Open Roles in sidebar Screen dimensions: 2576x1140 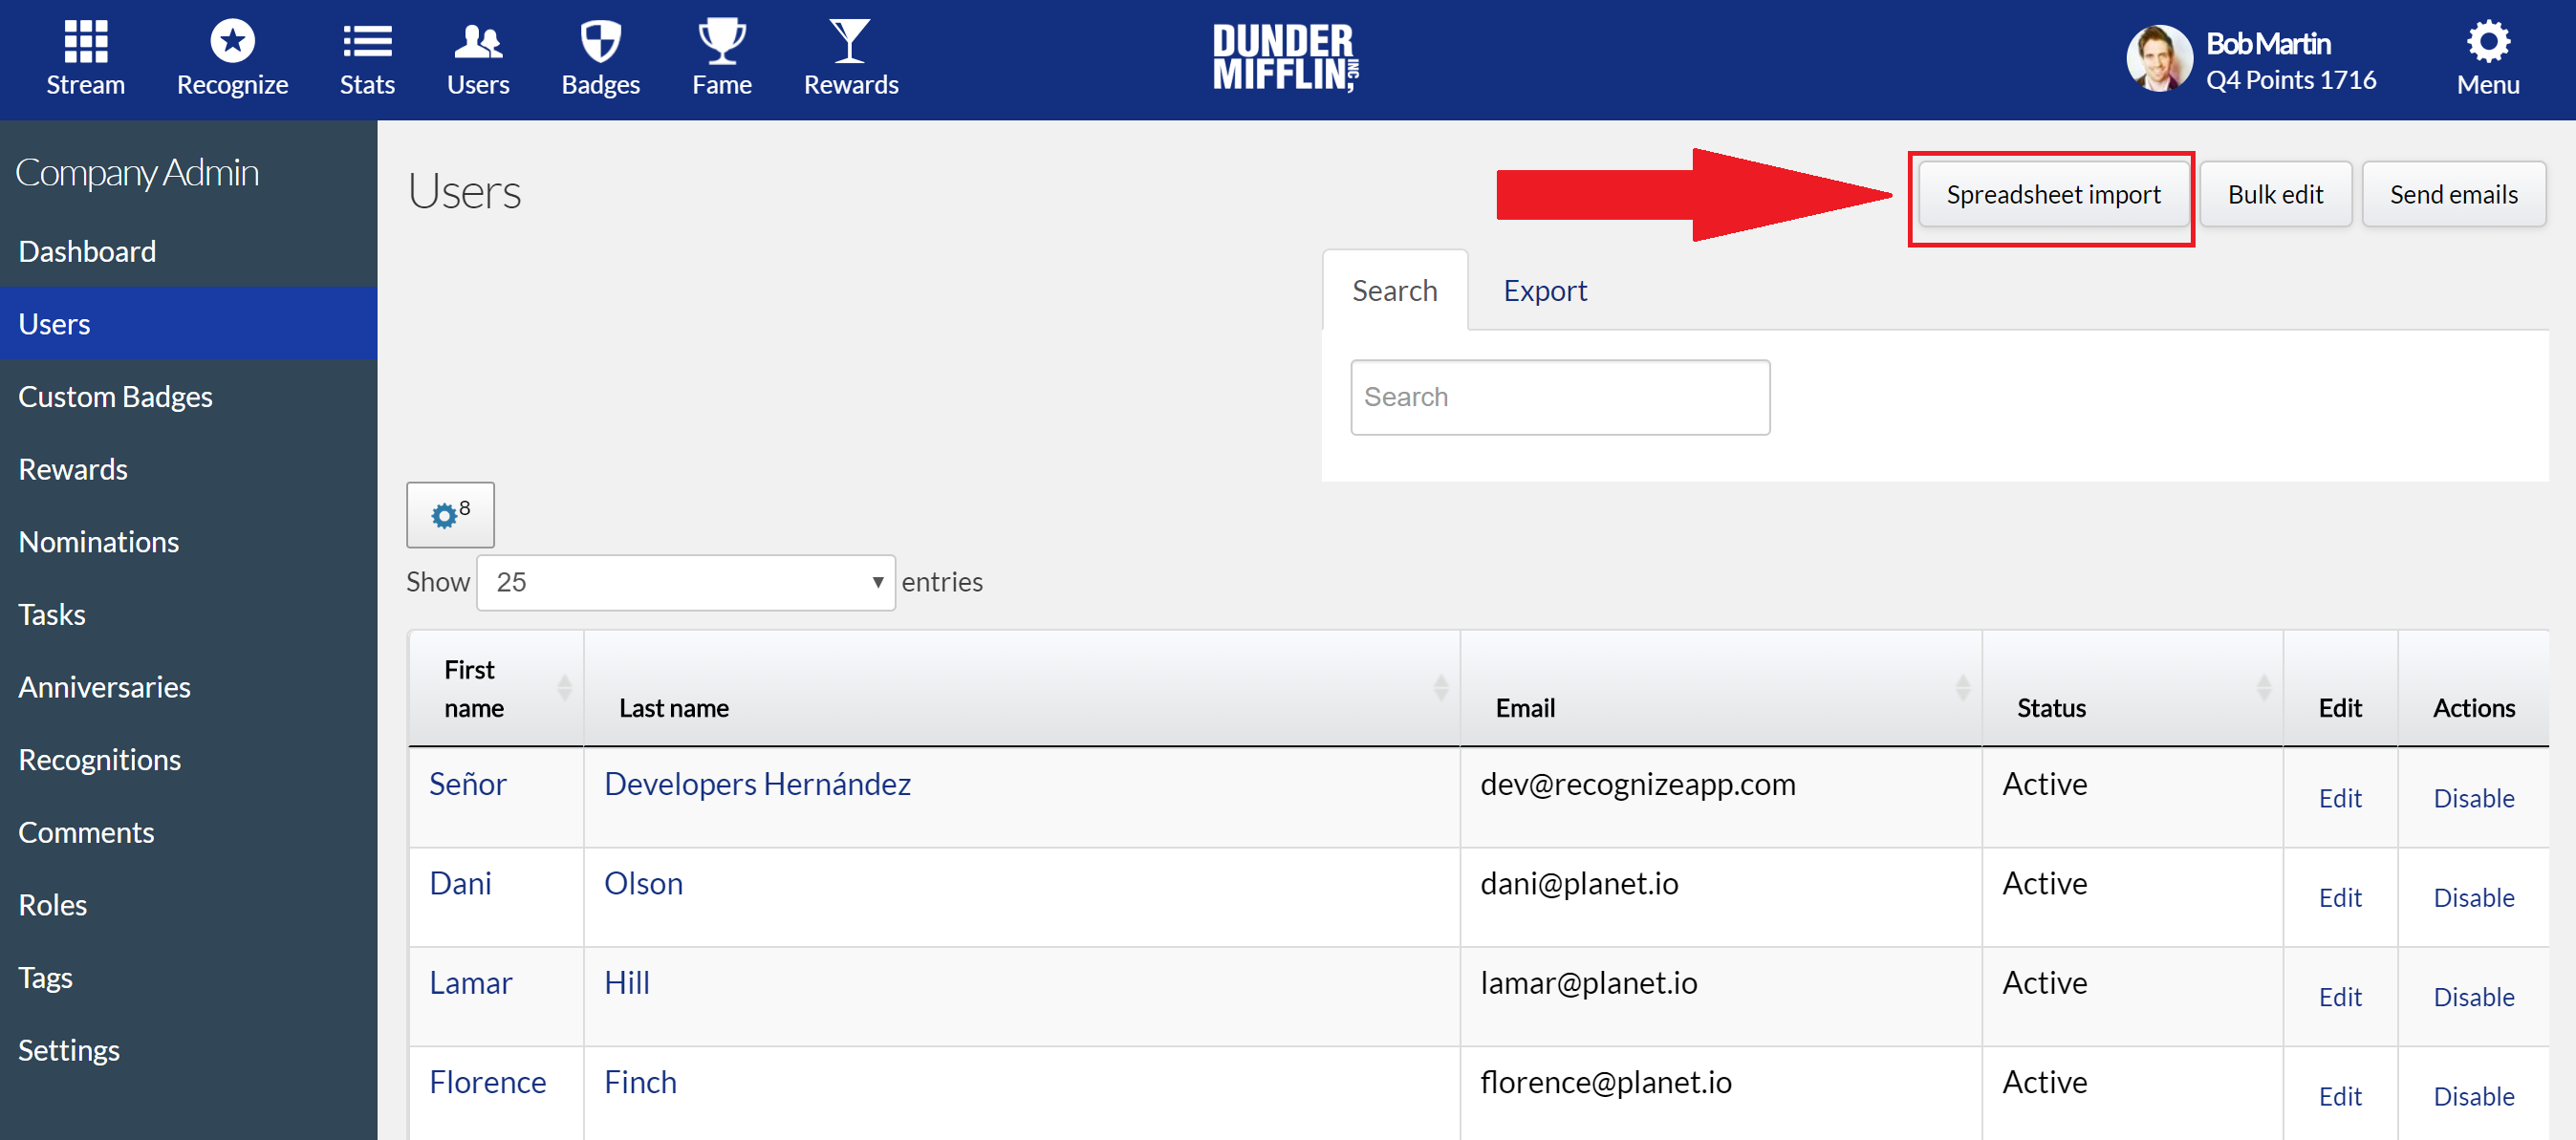[x=188, y=905]
